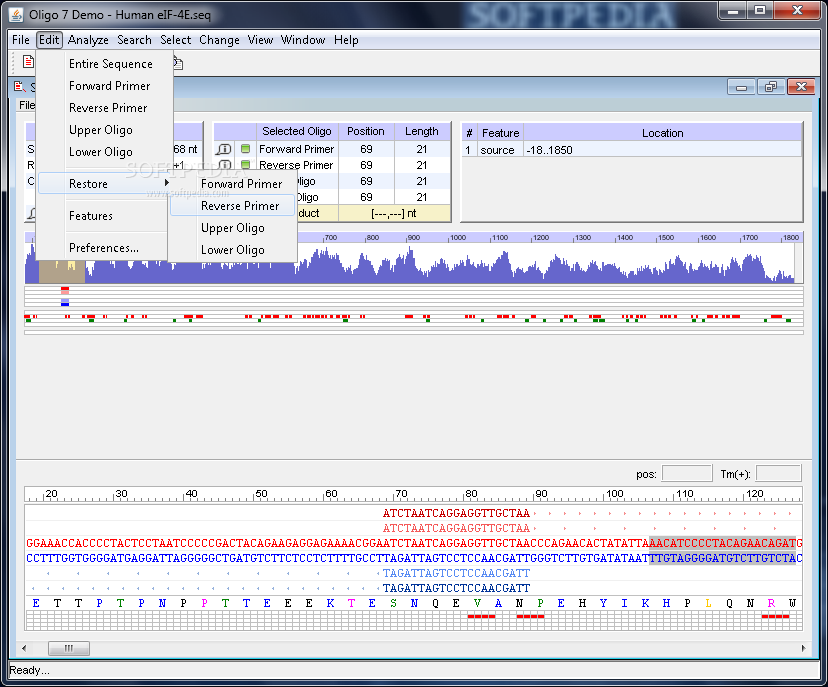Restore the Forward Primer from submenu
Screen dimensions: 828x687
pos(242,184)
